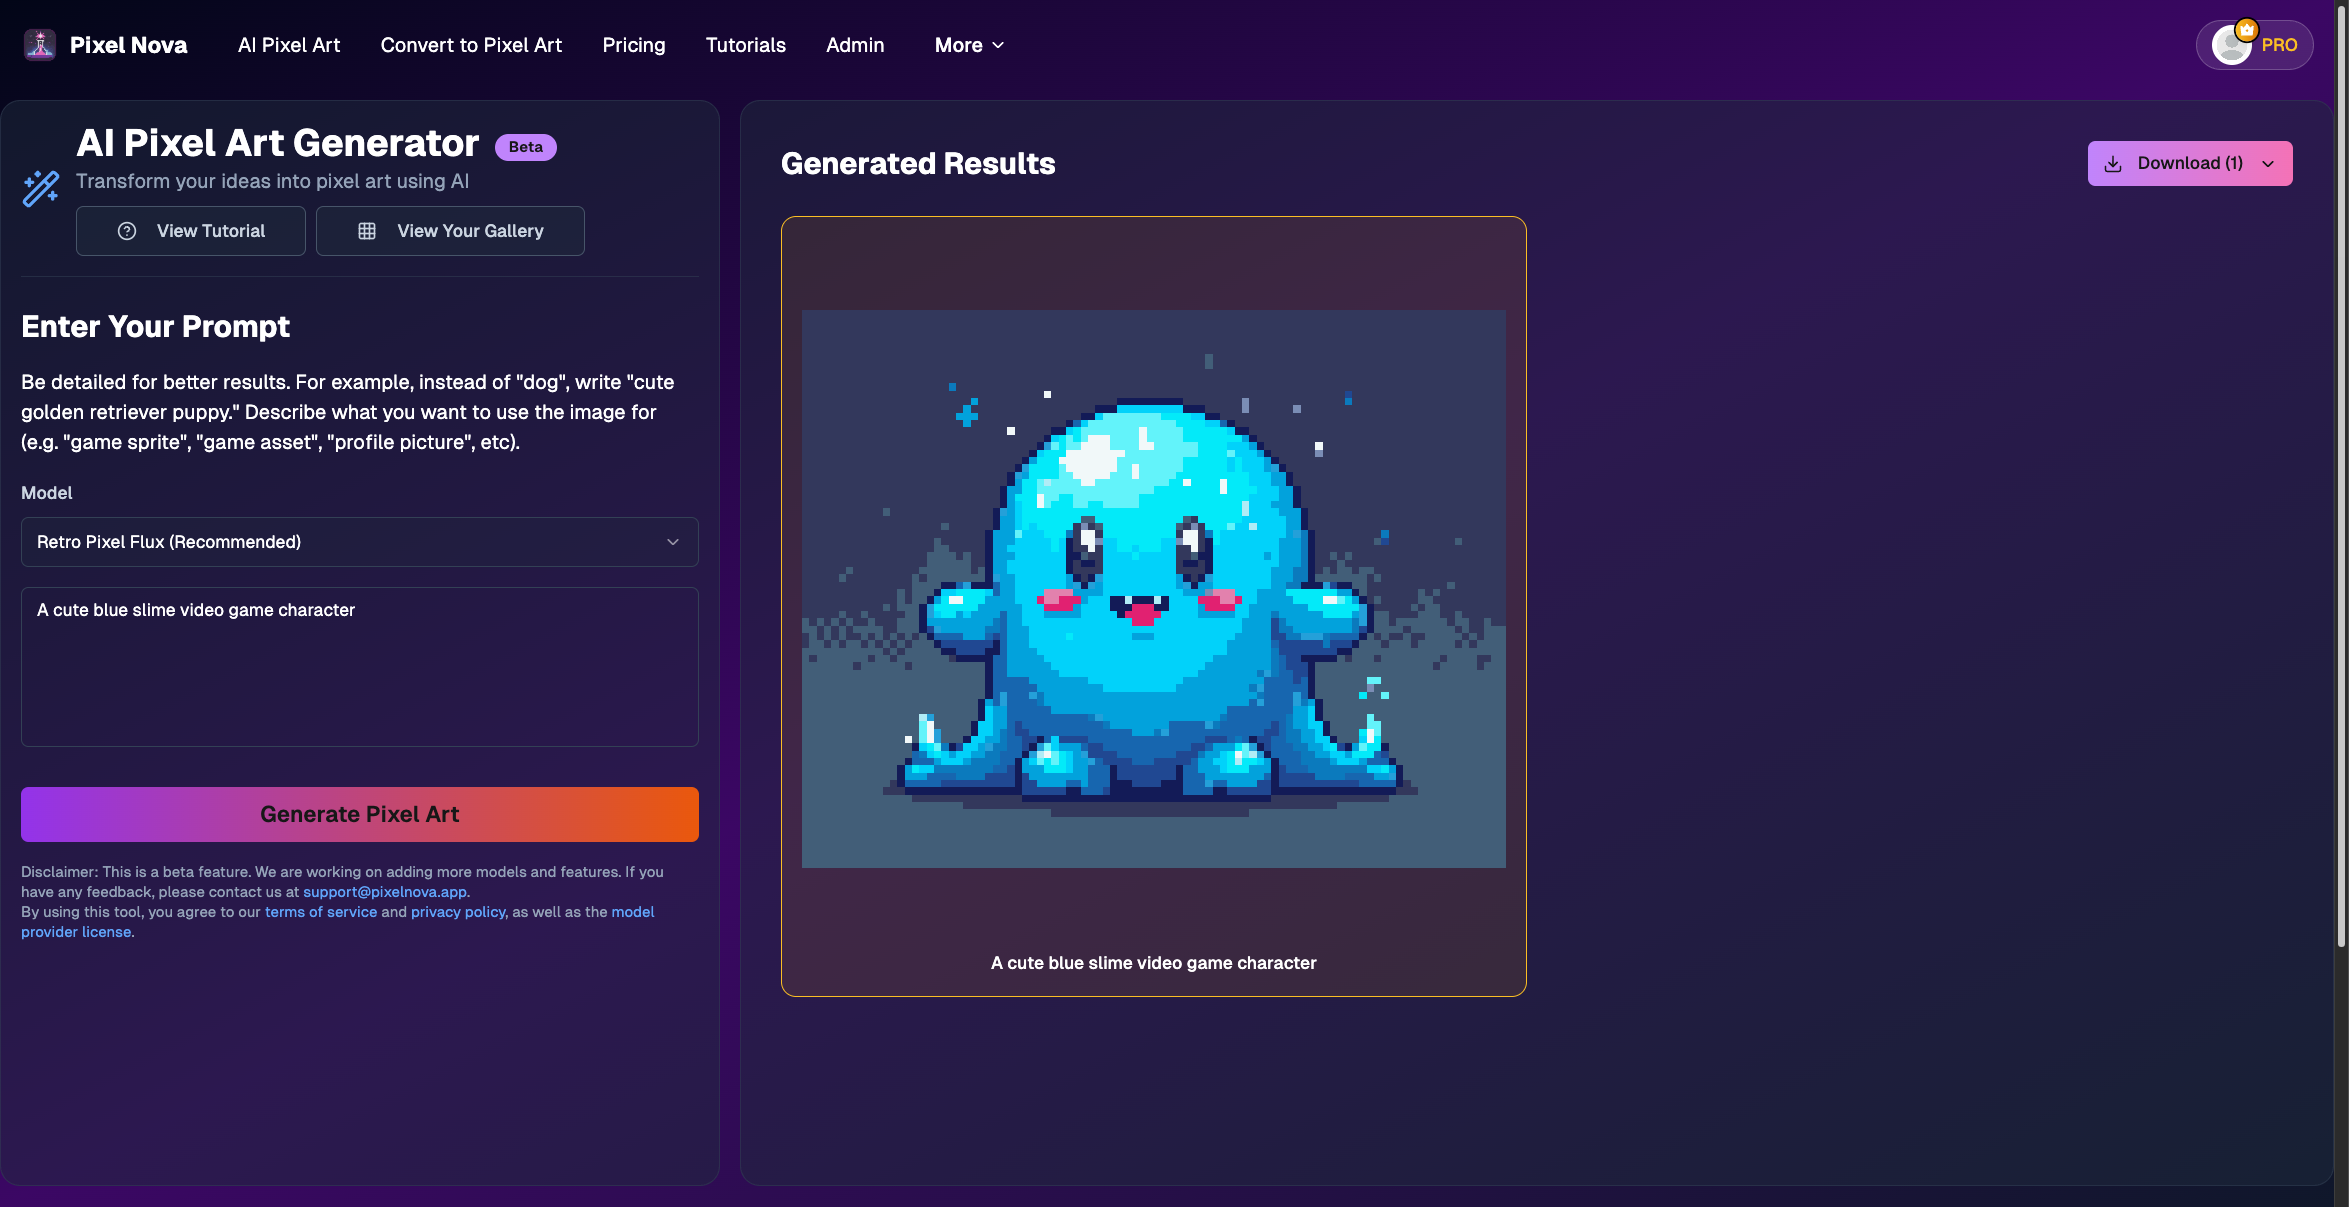Click the Pixel Nova brand name
Image resolution: width=2349 pixels, height=1207 pixels.
coord(129,45)
